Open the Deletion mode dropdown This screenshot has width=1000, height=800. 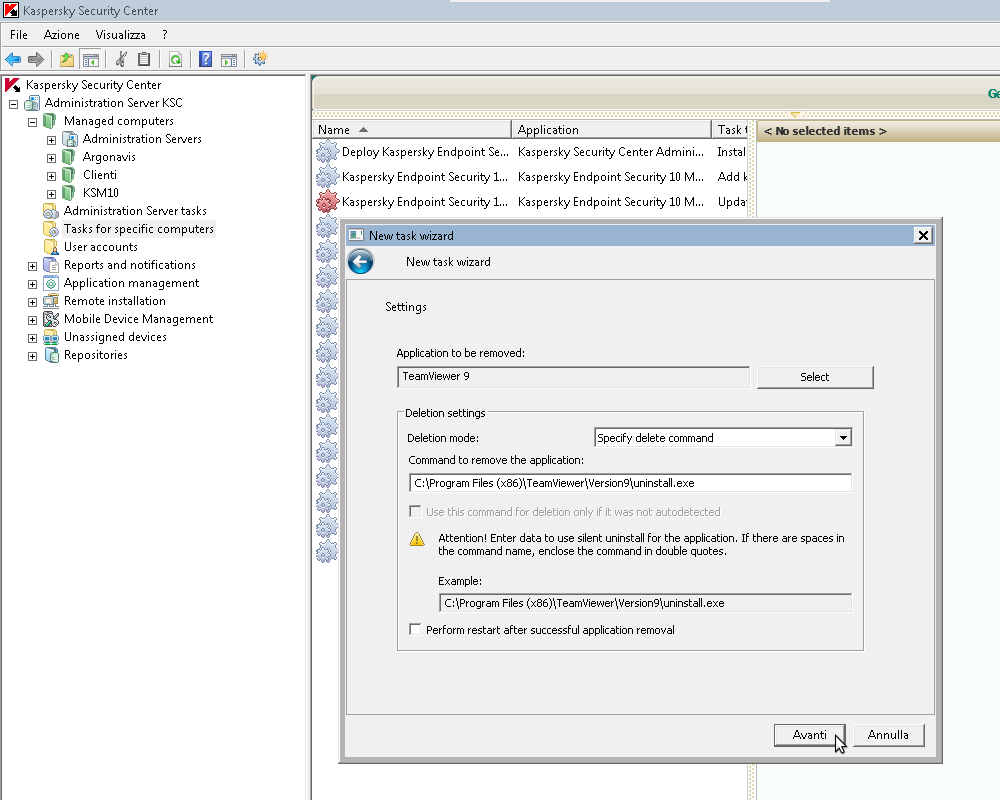pos(843,438)
